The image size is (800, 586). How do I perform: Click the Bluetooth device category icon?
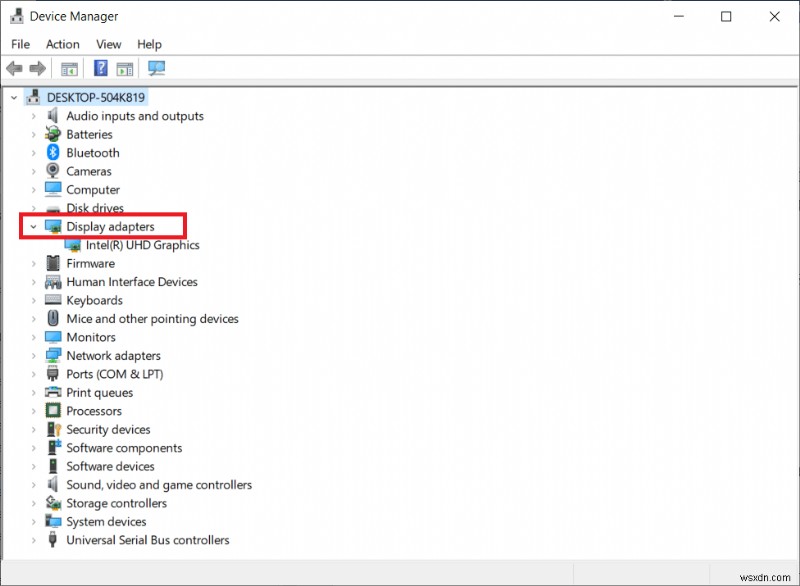(52, 152)
